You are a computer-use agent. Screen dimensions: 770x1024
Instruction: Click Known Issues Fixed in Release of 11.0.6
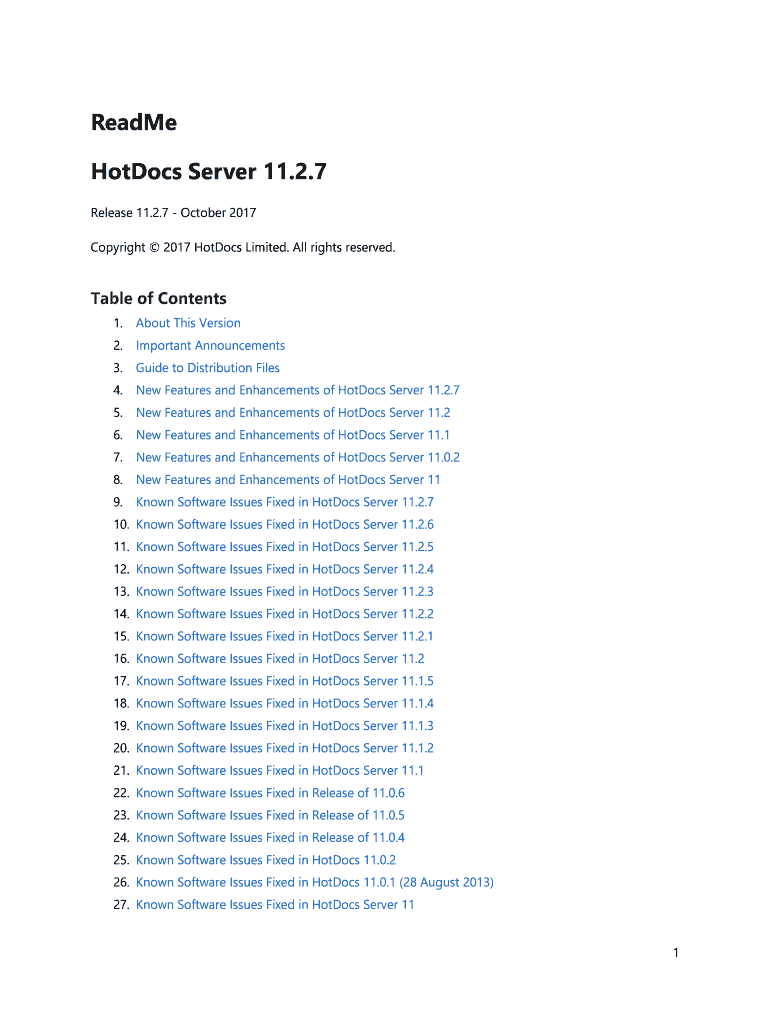click(270, 793)
